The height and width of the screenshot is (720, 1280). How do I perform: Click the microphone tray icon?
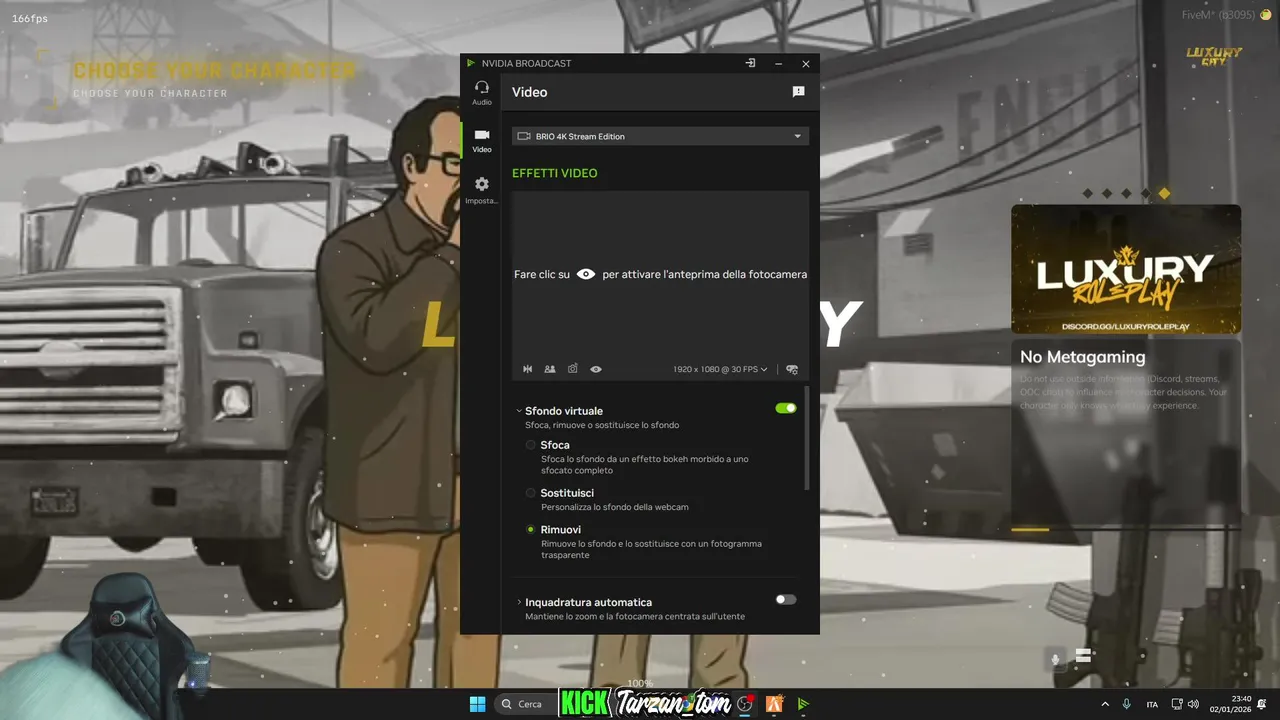1127,704
